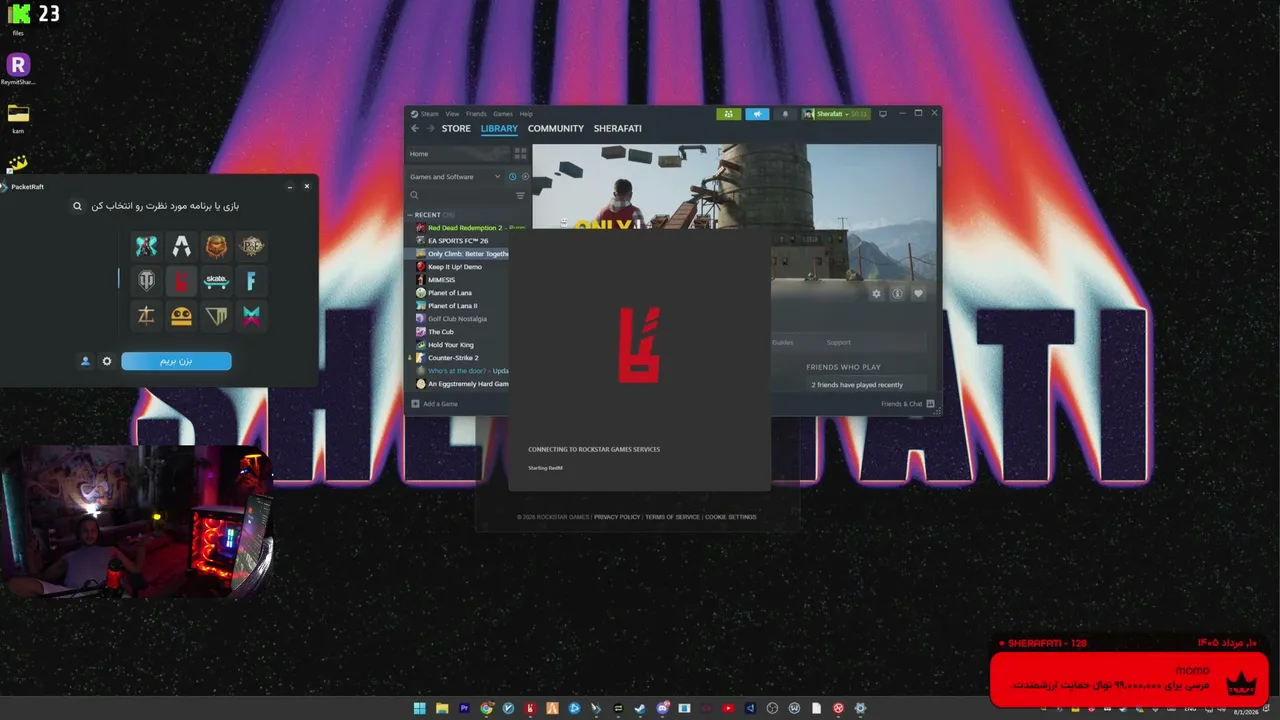Select the Path of Exile icon in PacketRaft
This screenshot has height=720, width=1280.
(x=251, y=245)
